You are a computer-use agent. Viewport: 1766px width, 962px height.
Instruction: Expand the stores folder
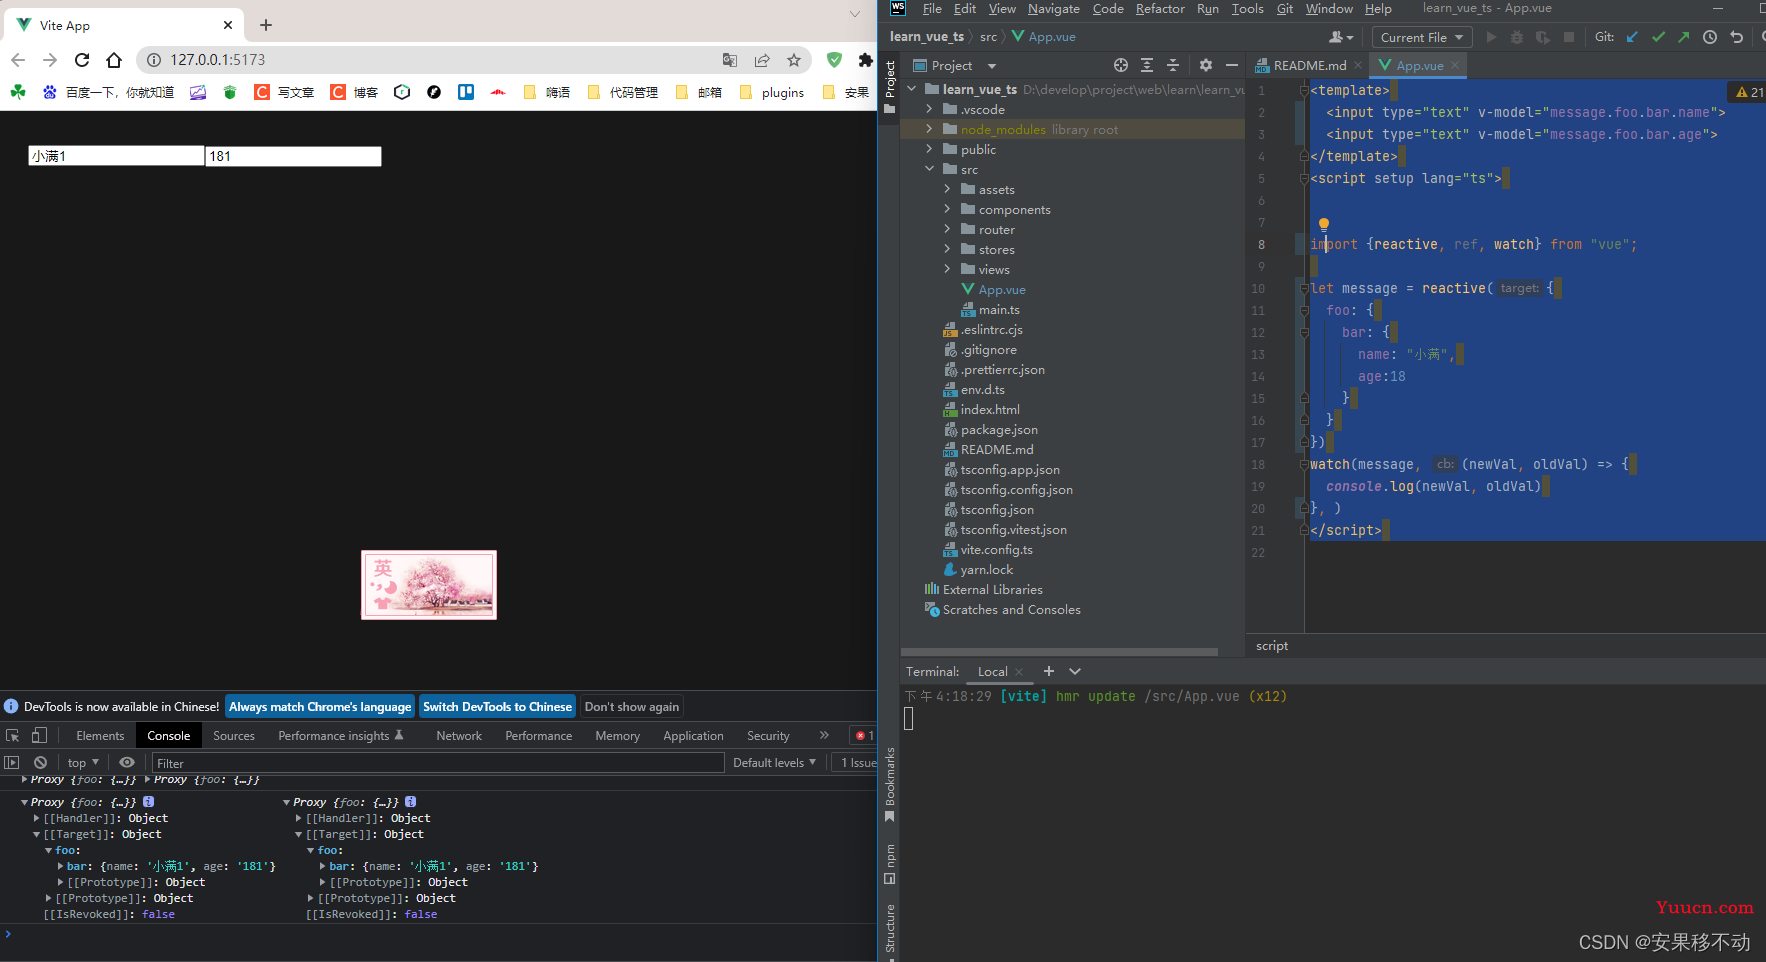947,249
